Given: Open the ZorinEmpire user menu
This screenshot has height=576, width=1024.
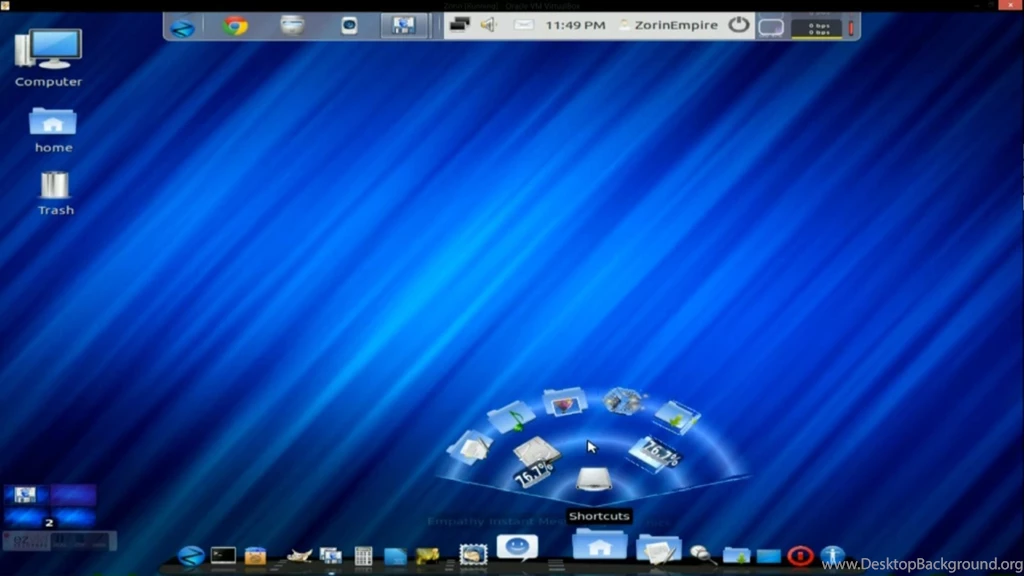Looking at the screenshot, I should pyautogui.click(x=669, y=25).
